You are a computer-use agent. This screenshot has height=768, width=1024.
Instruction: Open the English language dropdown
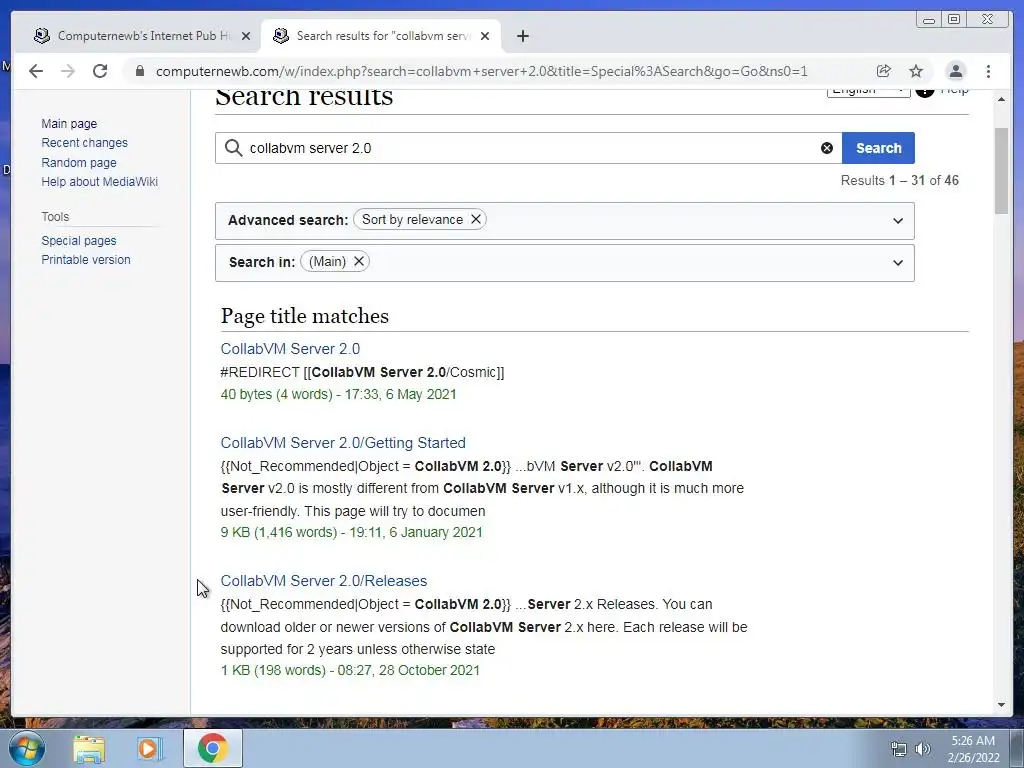click(868, 93)
